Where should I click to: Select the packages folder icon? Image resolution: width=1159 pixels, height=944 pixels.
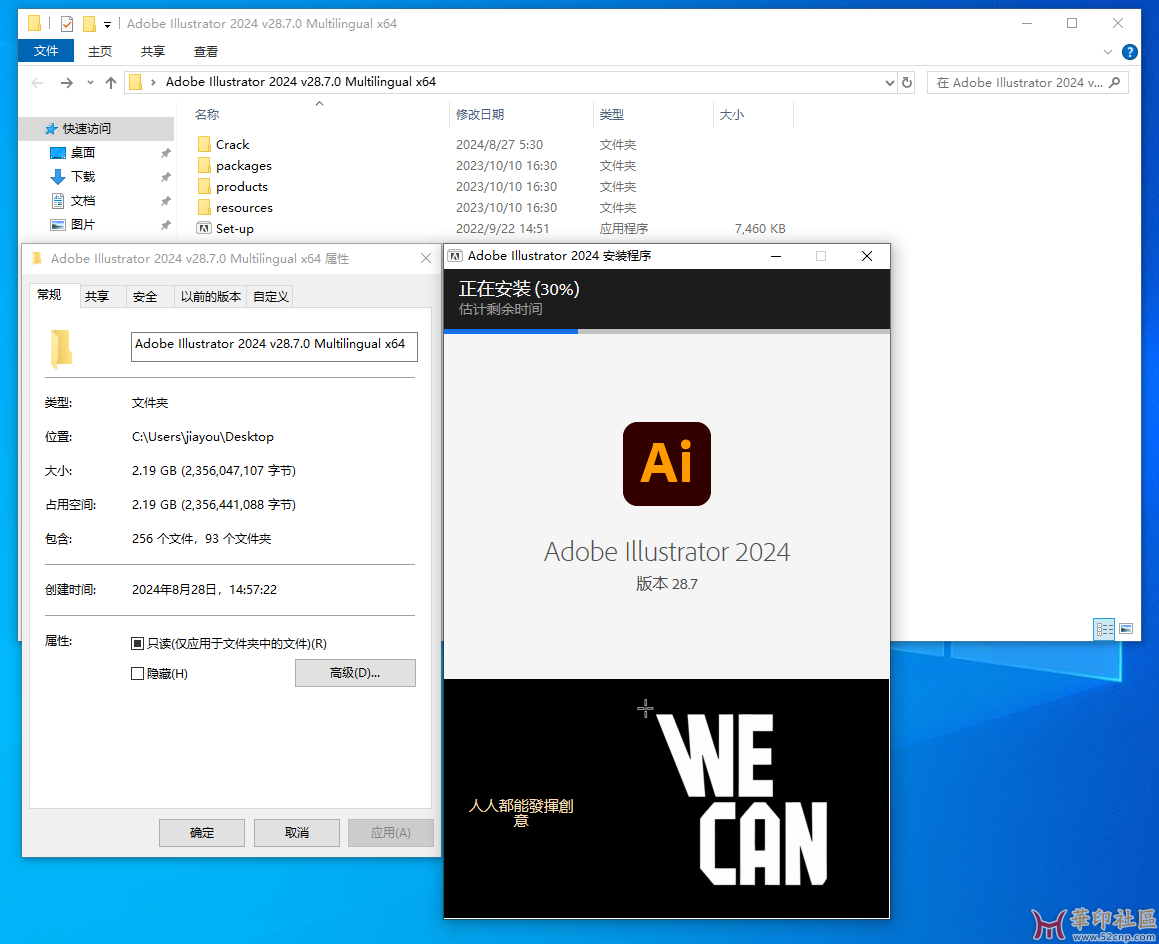click(x=204, y=165)
